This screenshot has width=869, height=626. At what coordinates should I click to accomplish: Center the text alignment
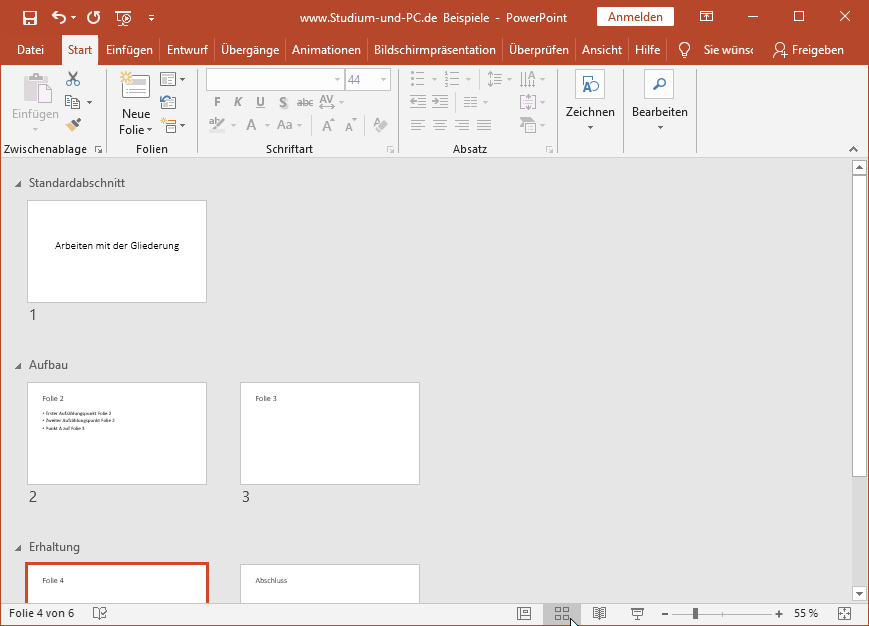pyautogui.click(x=440, y=126)
